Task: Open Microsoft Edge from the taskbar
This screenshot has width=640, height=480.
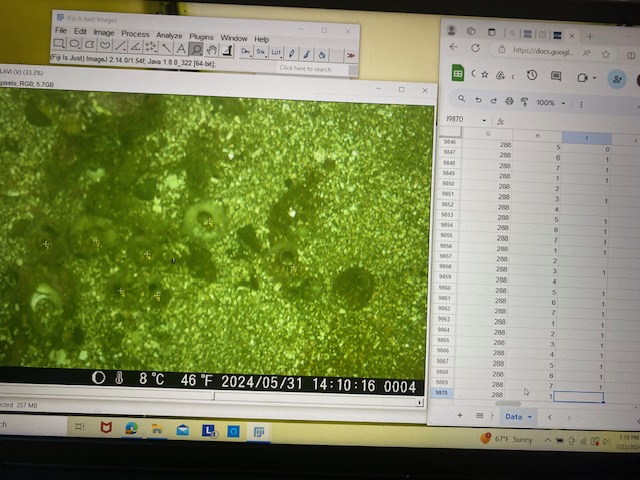Action: [x=131, y=428]
